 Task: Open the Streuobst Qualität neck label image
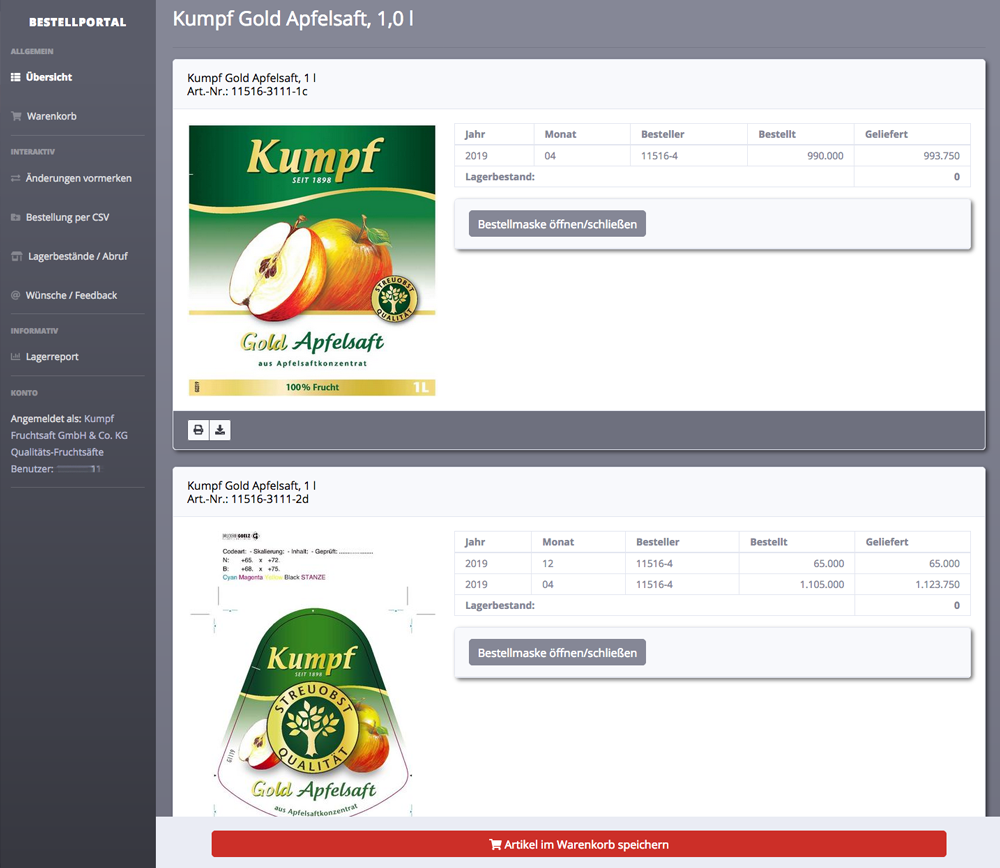coord(312,673)
